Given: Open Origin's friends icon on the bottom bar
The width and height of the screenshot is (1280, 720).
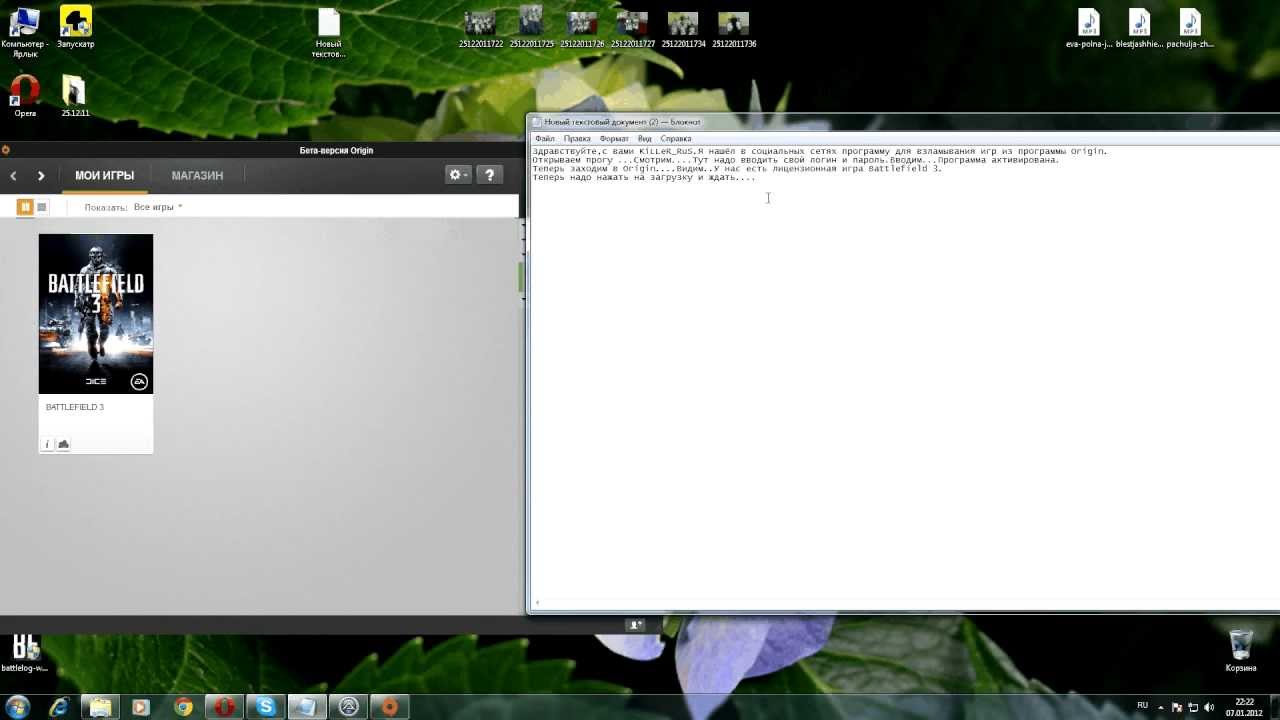Looking at the screenshot, I should point(635,625).
